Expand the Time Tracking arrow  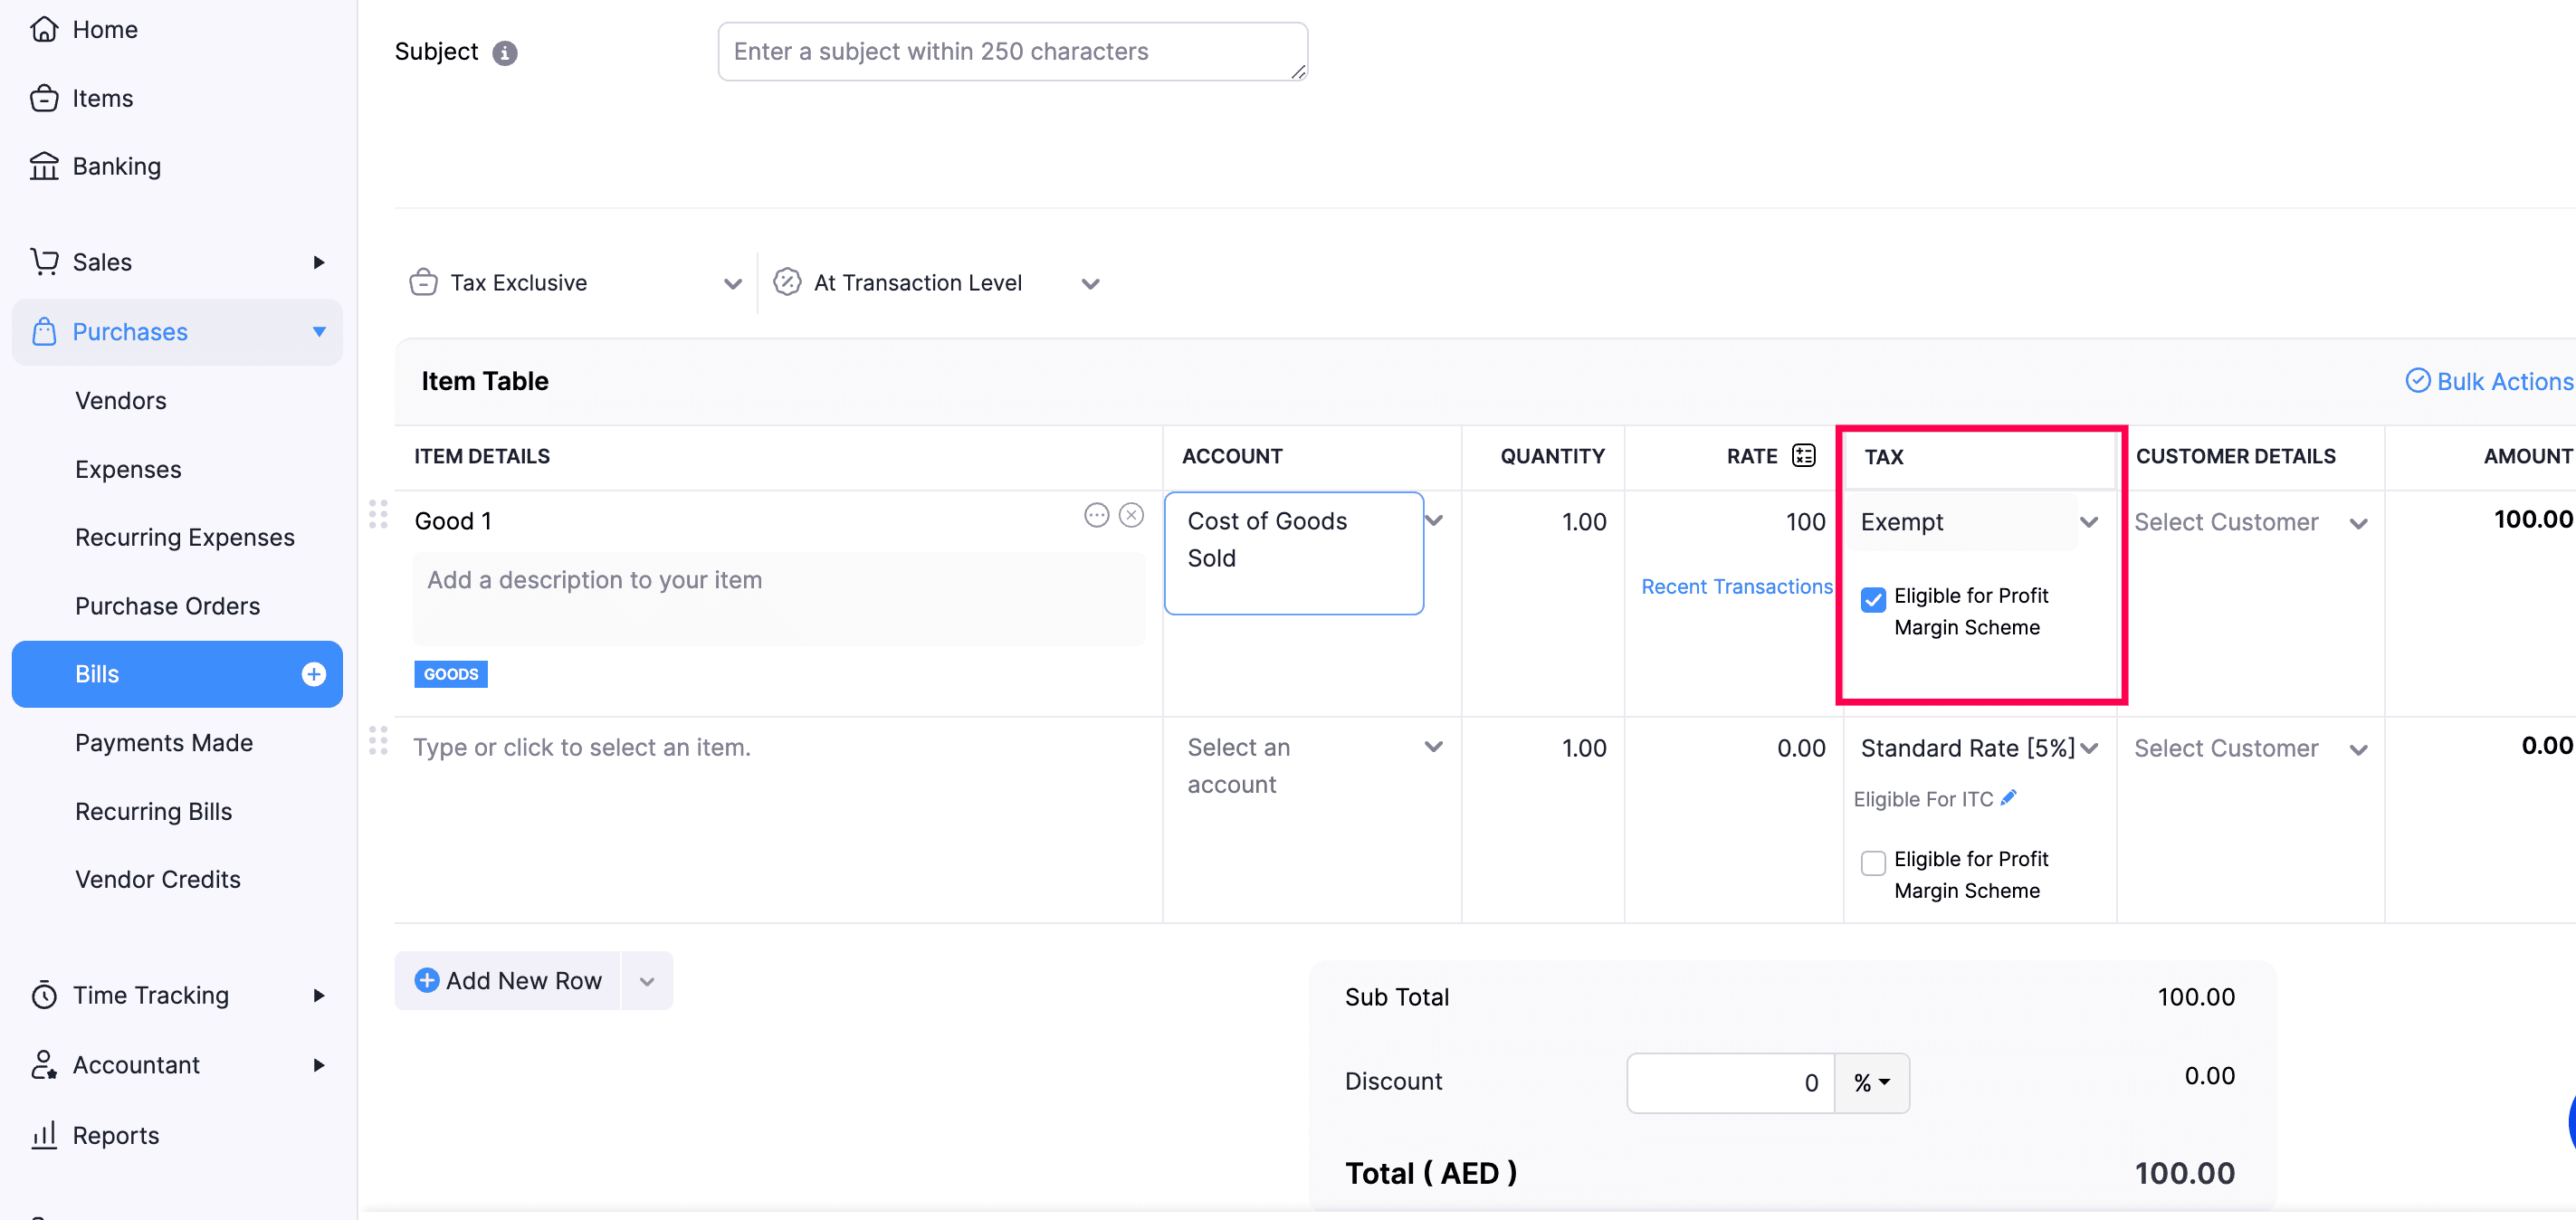pos(318,995)
